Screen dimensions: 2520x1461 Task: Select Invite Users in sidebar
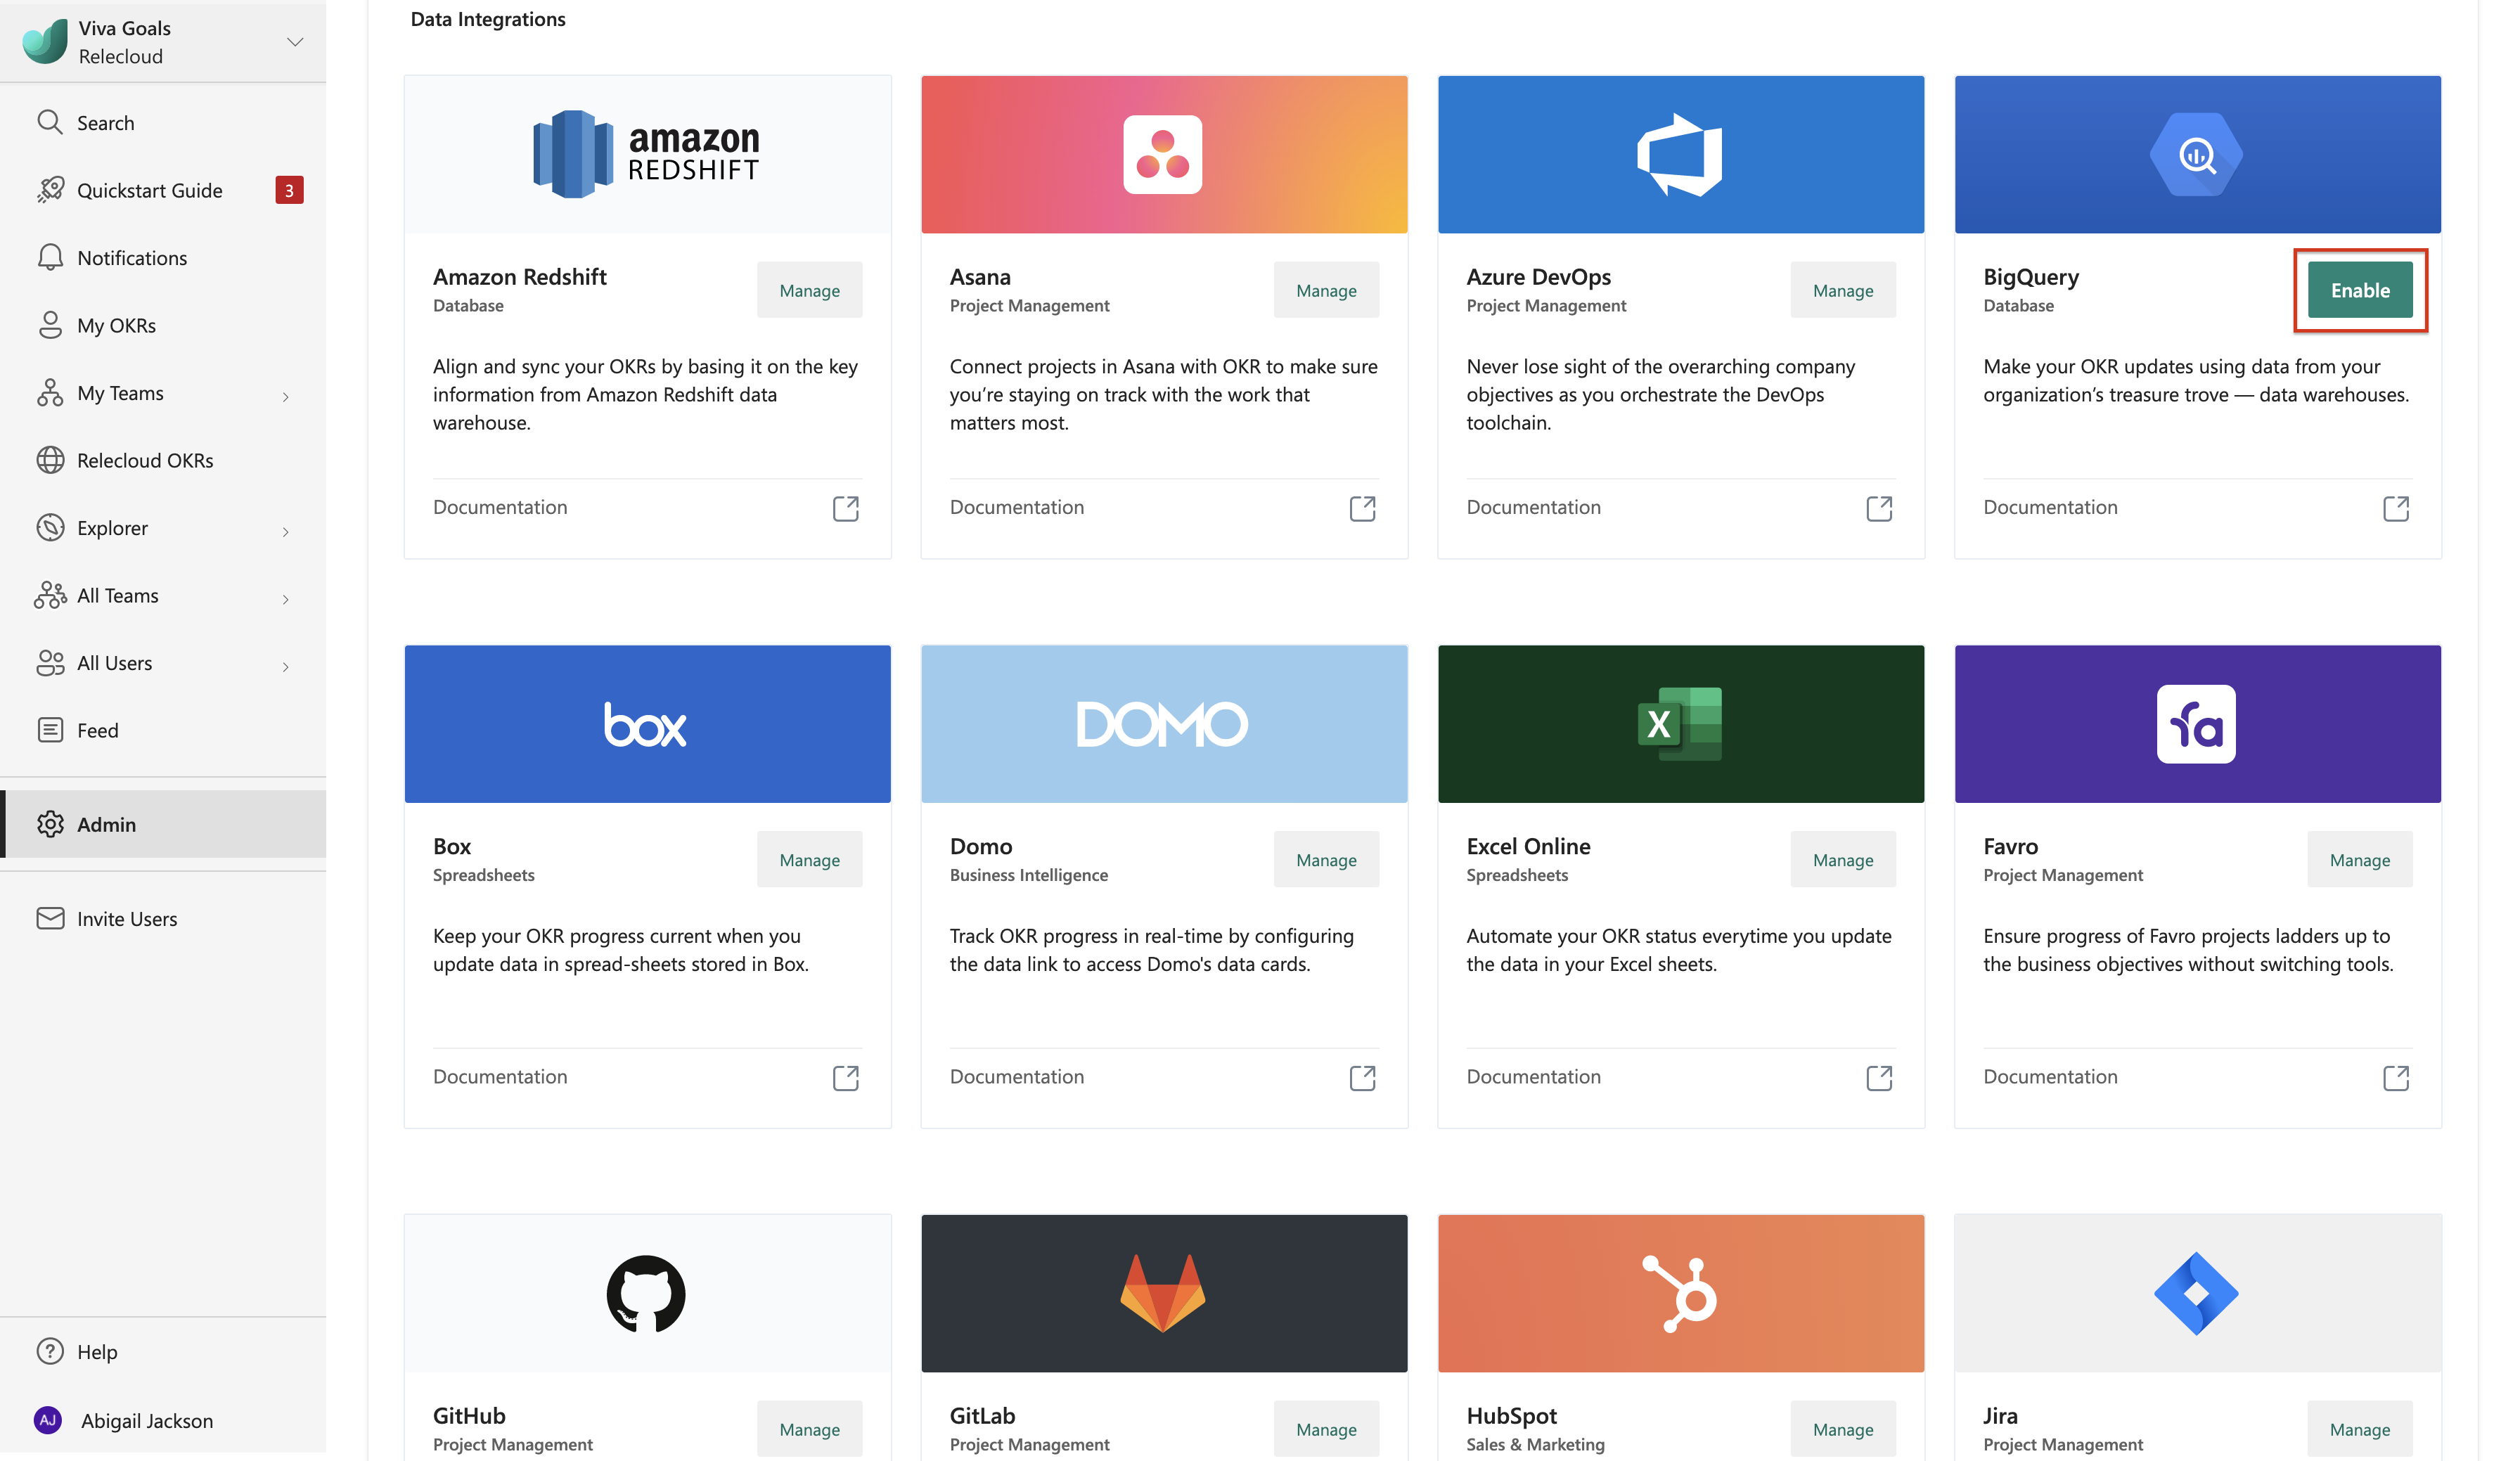click(x=164, y=918)
